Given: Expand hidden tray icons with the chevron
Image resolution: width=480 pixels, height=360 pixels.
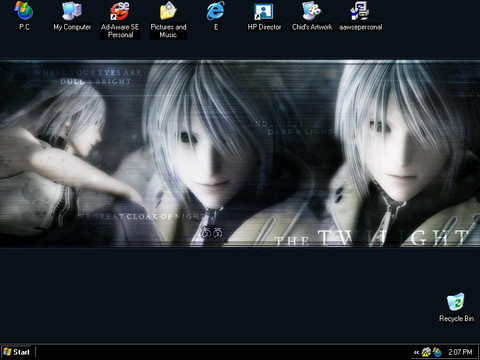Looking at the screenshot, I should tap(416, 352).
